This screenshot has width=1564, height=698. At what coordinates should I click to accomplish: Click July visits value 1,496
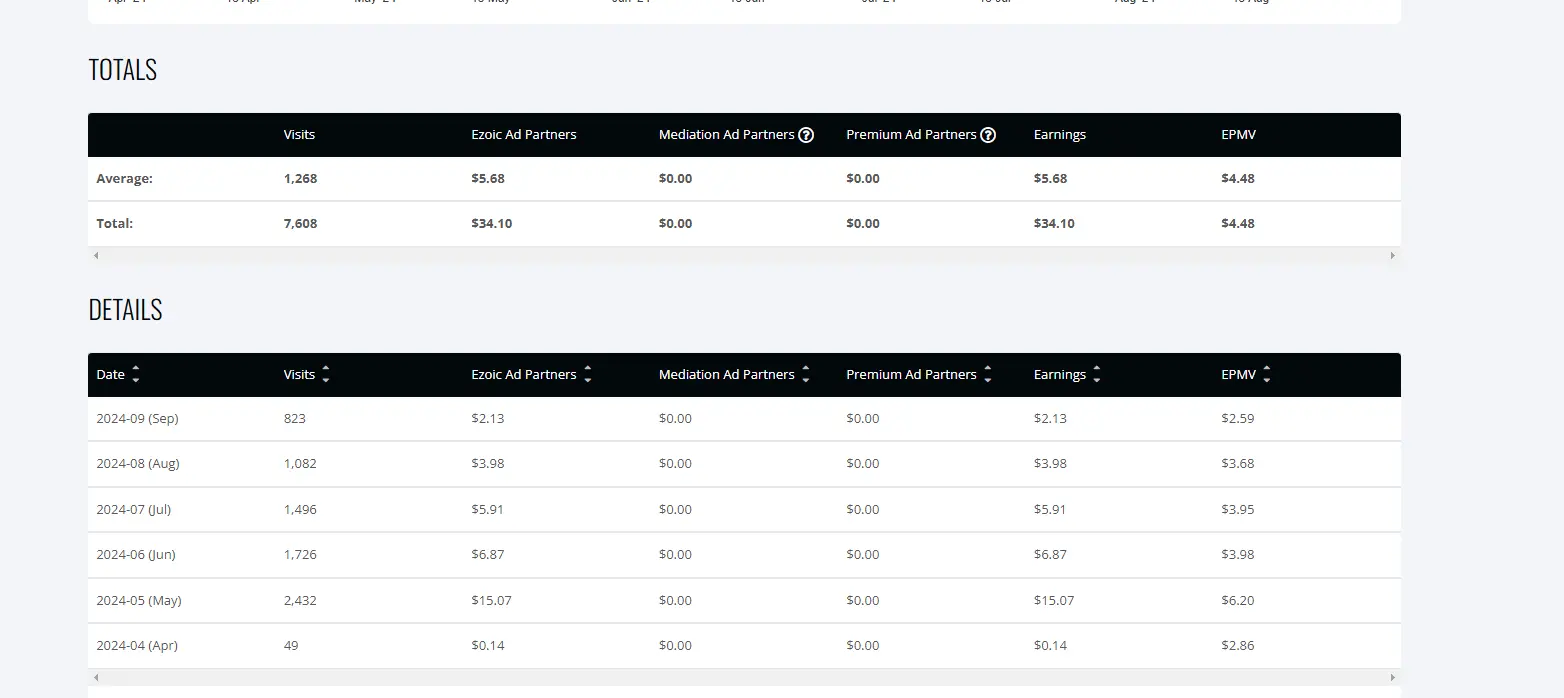click(x=300, y=510)
